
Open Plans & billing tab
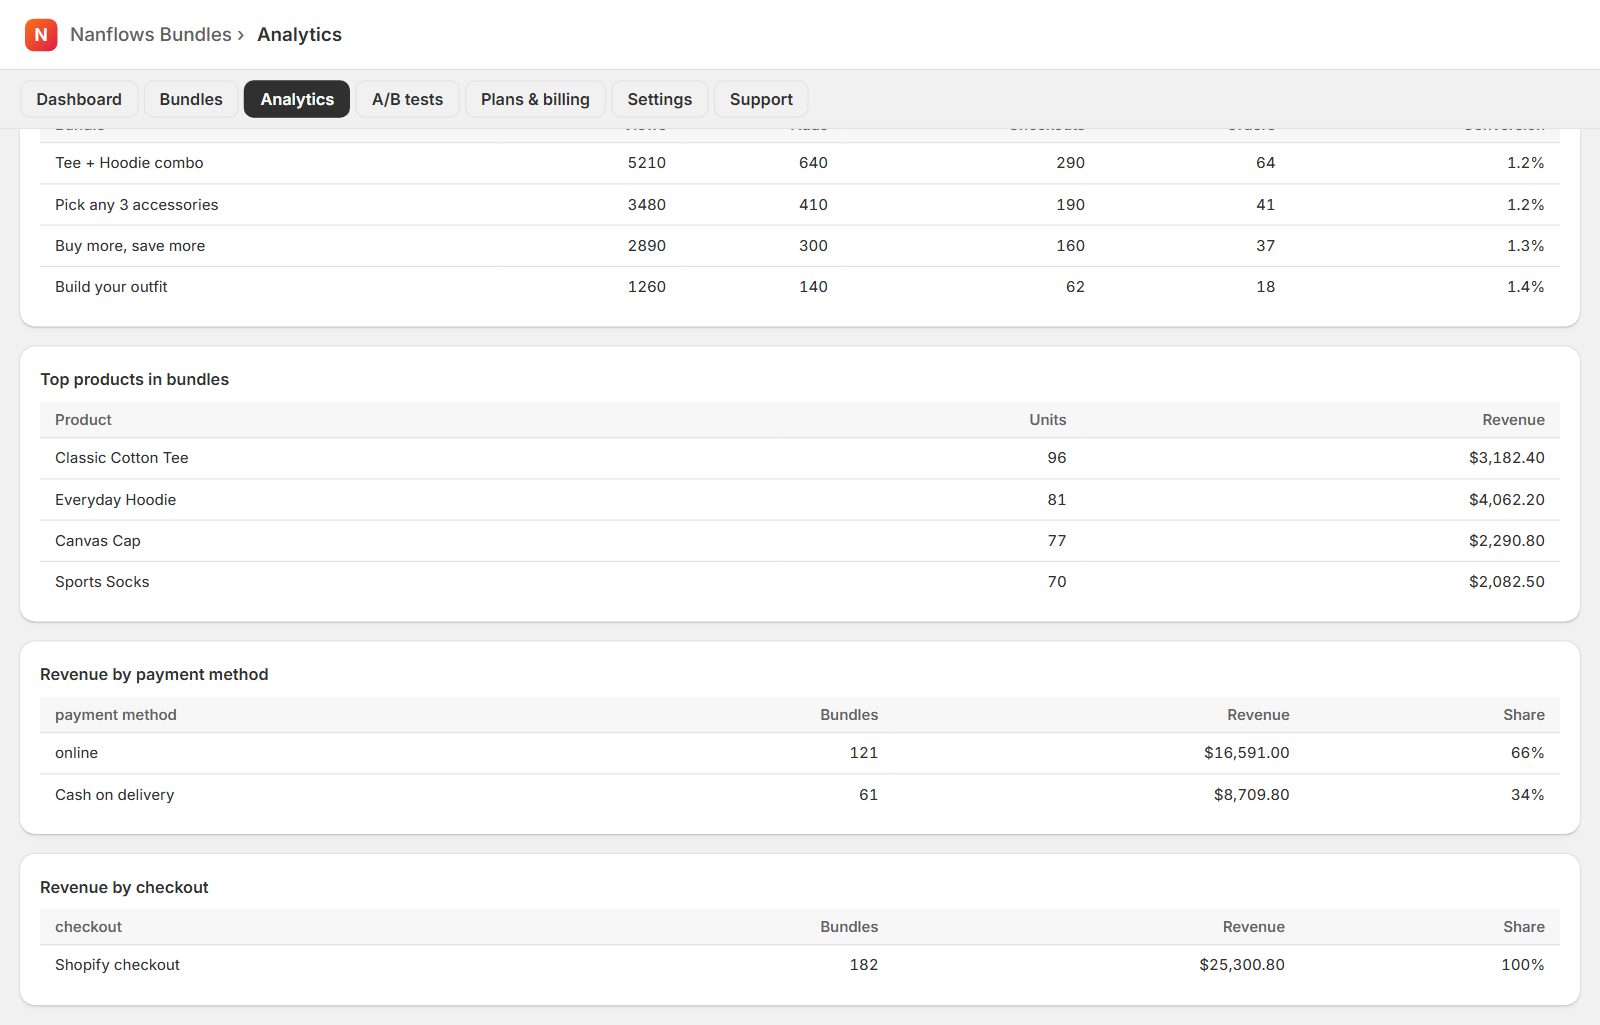tap(535, 99)
